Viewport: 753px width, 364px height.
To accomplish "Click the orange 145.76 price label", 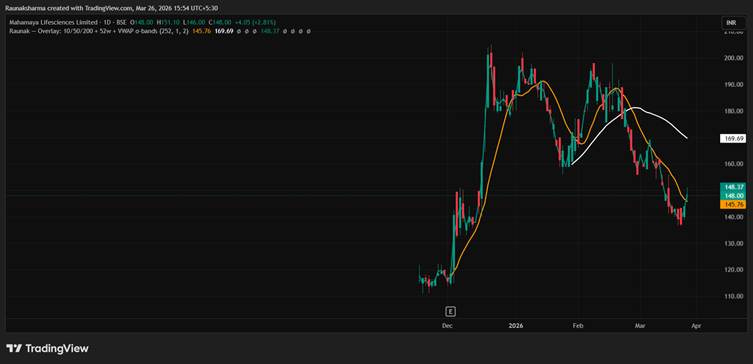I will tap(732, 205).
